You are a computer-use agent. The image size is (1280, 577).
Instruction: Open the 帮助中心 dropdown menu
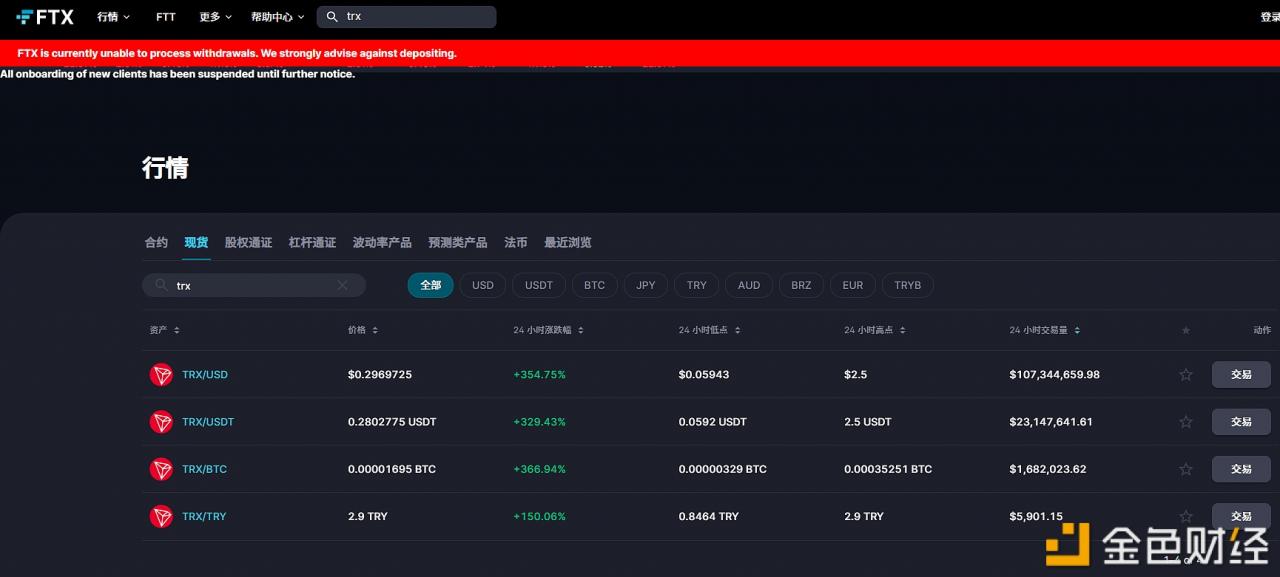(277, 17)
